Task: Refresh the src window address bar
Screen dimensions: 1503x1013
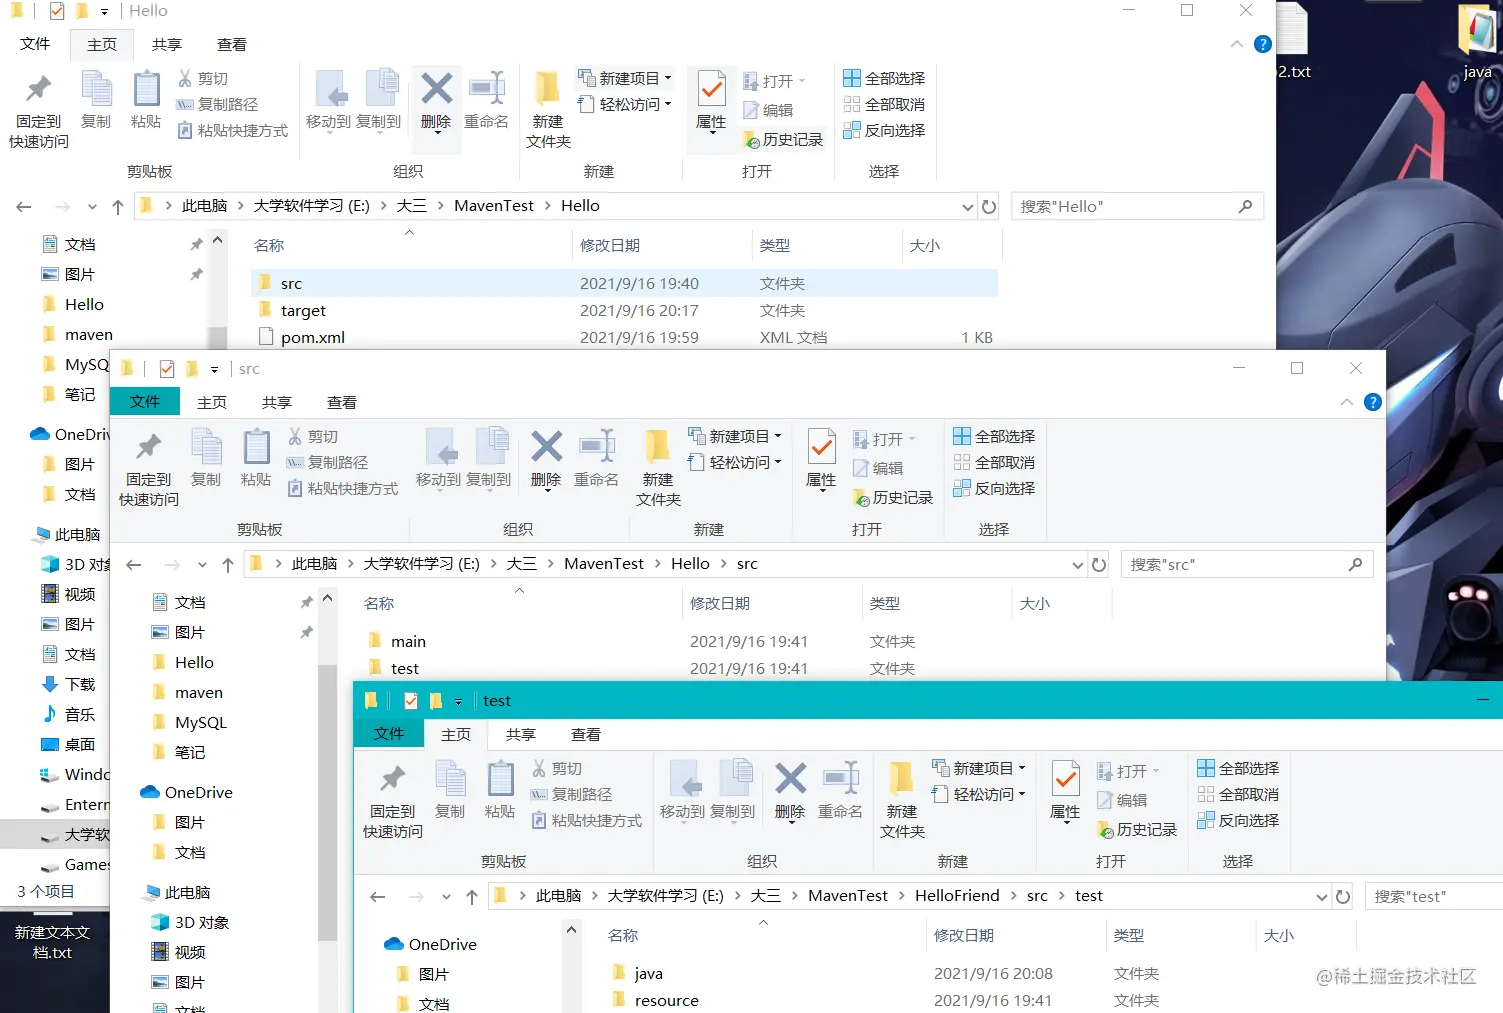Action: click(1099, 564)
